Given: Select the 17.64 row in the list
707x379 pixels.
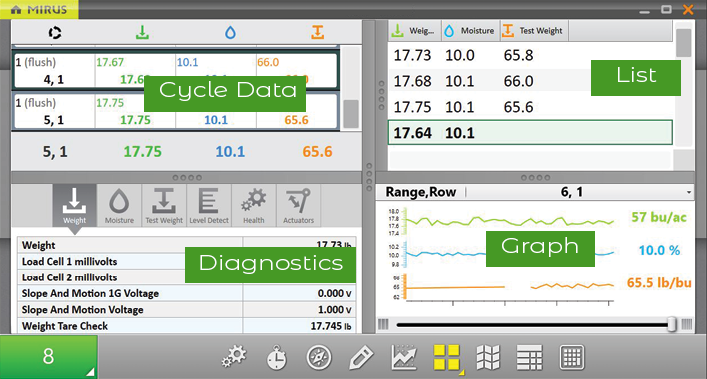Looking at the screenshot, I should 530,132.
